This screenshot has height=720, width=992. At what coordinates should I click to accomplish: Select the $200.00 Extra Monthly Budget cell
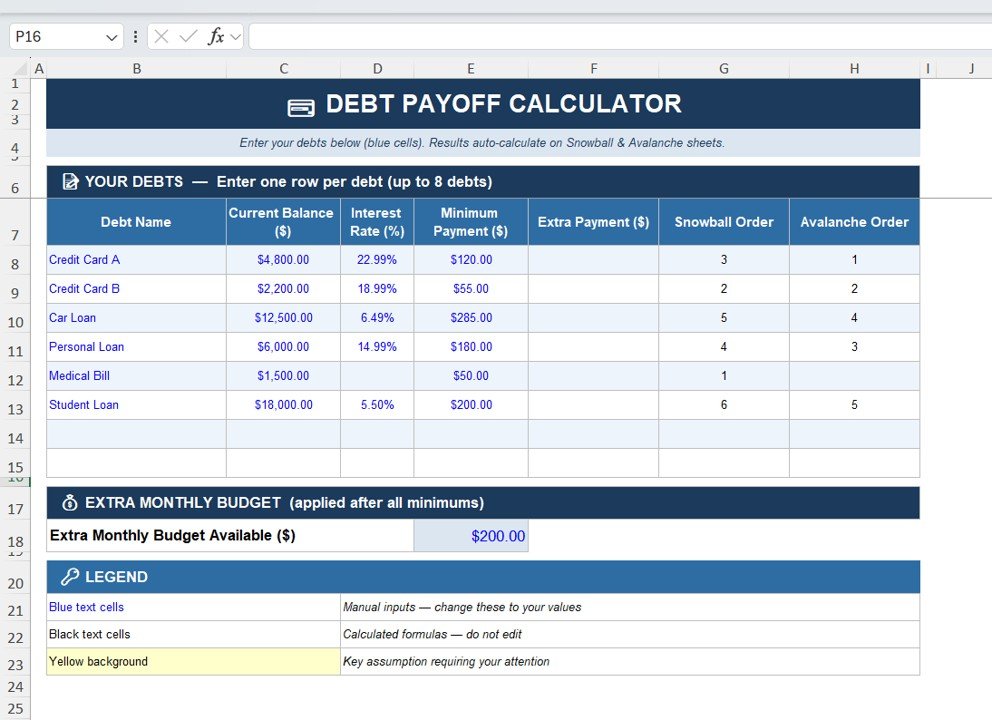coord(471,535)
